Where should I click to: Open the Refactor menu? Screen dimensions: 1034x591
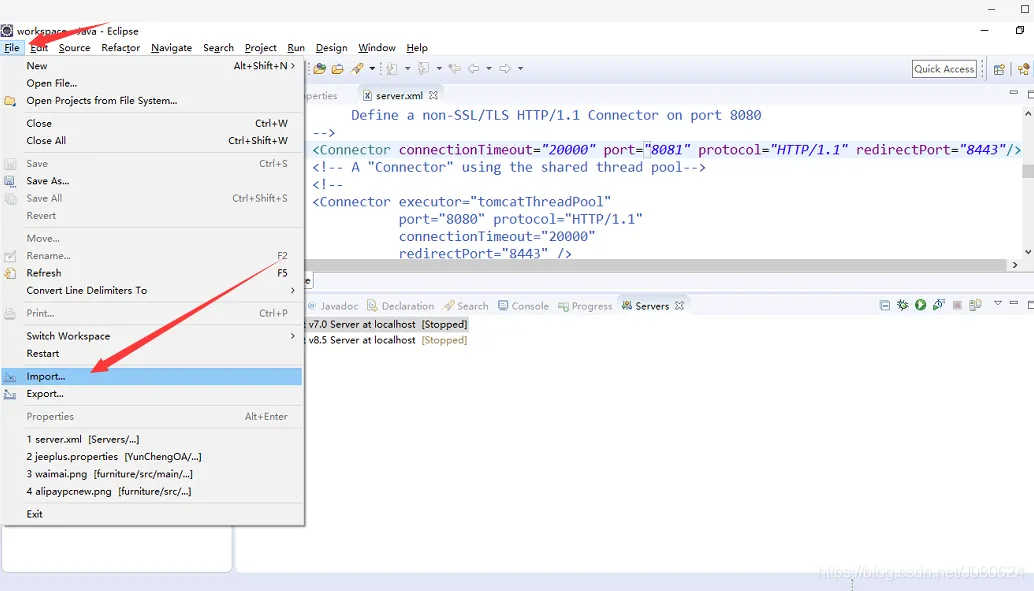tap(121, 47)
